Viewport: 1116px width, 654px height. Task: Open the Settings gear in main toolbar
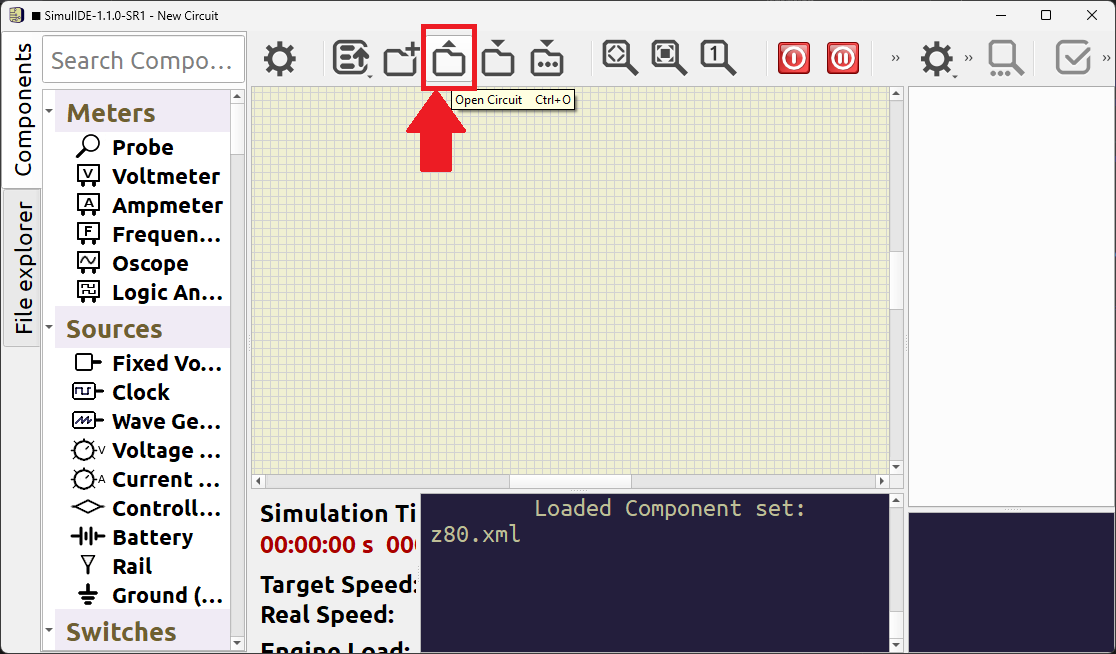coord(280,60)
